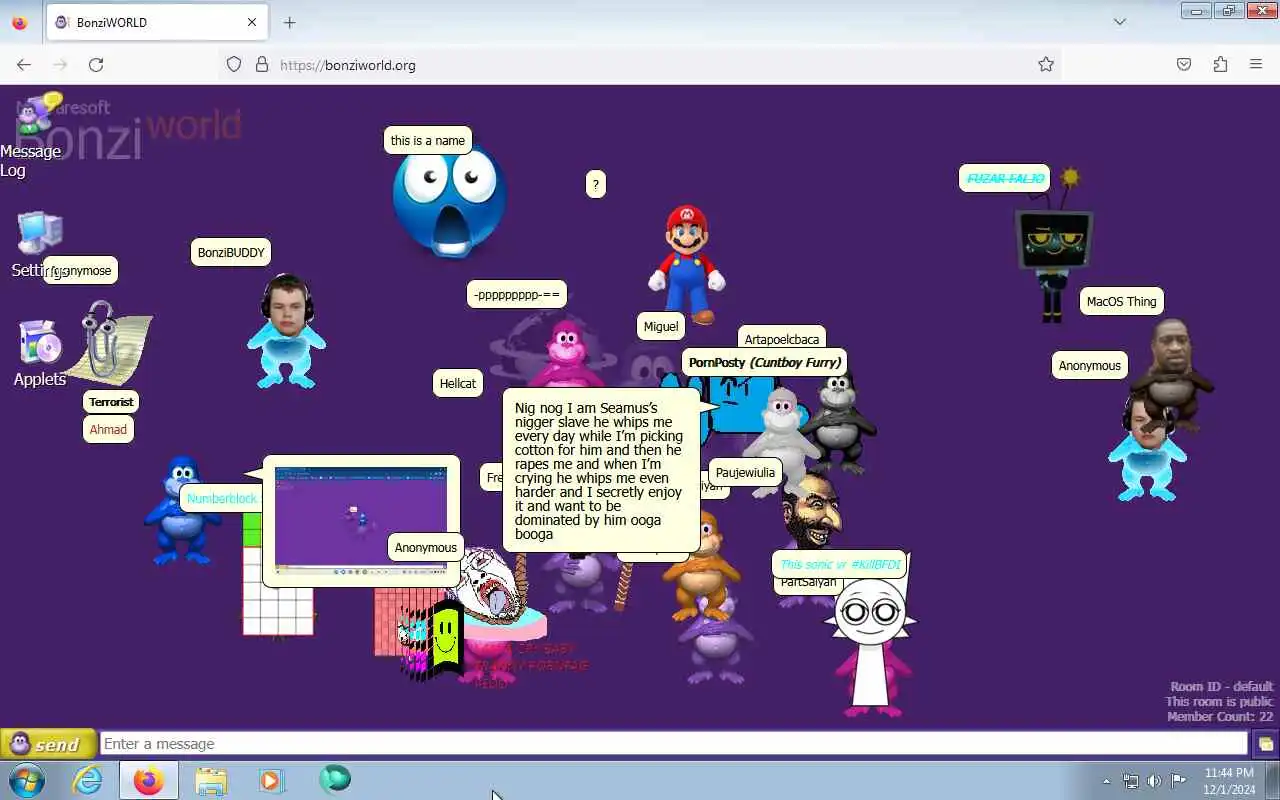
Task: Click the 'Artapoelcbaca' name tag
Action: pyautogui.click(x=782, y=339)
